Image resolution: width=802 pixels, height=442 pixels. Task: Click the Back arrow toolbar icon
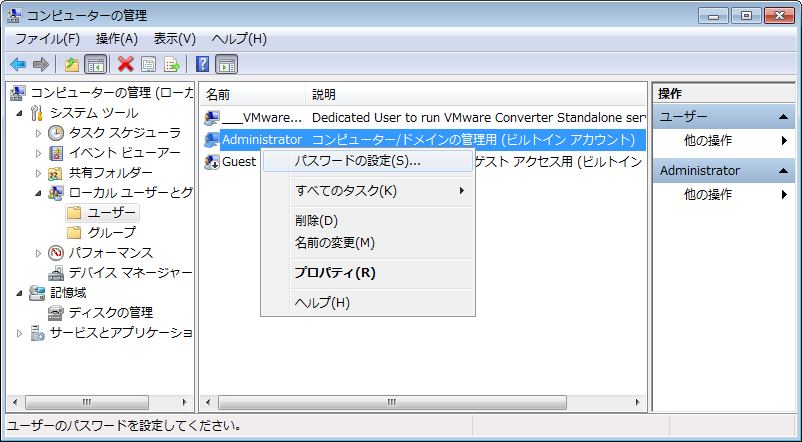[18, 64]
